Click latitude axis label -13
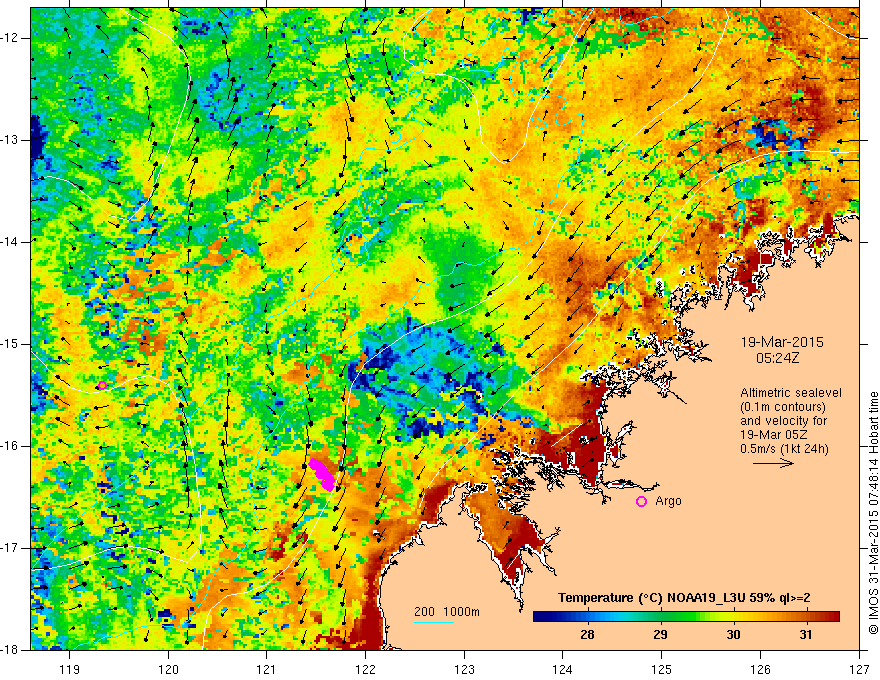The height and width of the screenshot is (680, 880). (x=10, y=140)
